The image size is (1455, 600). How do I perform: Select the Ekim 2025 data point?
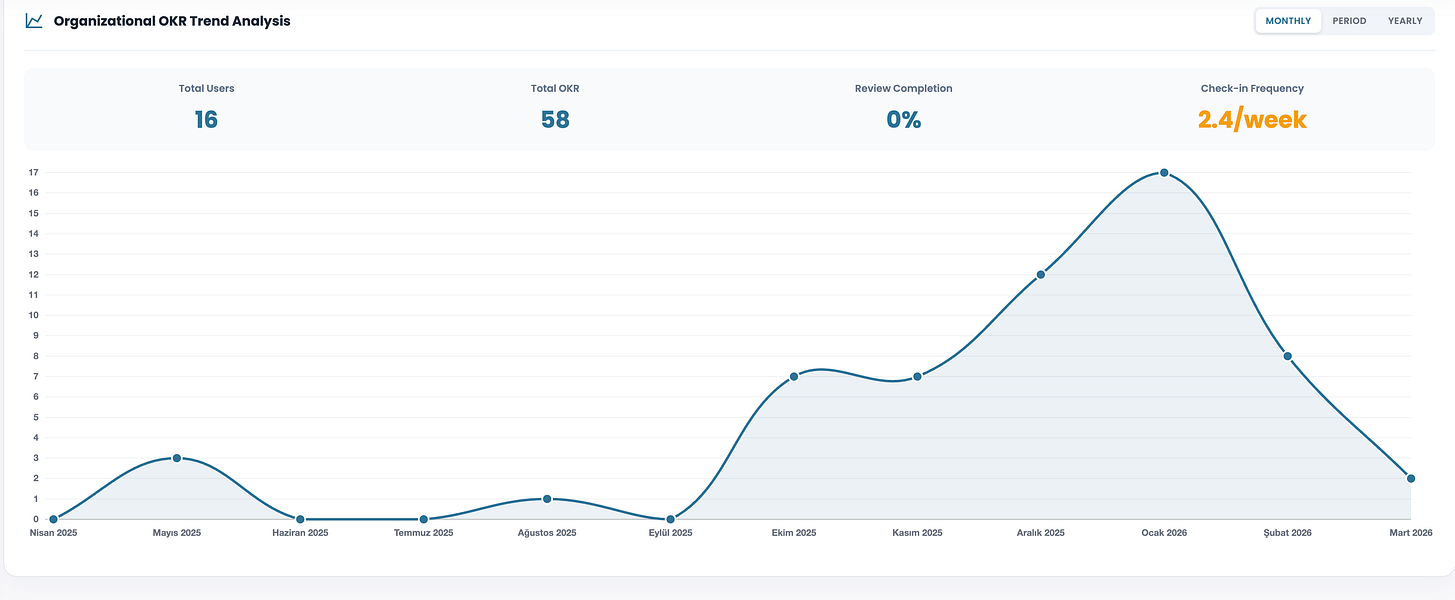(794, 377)
